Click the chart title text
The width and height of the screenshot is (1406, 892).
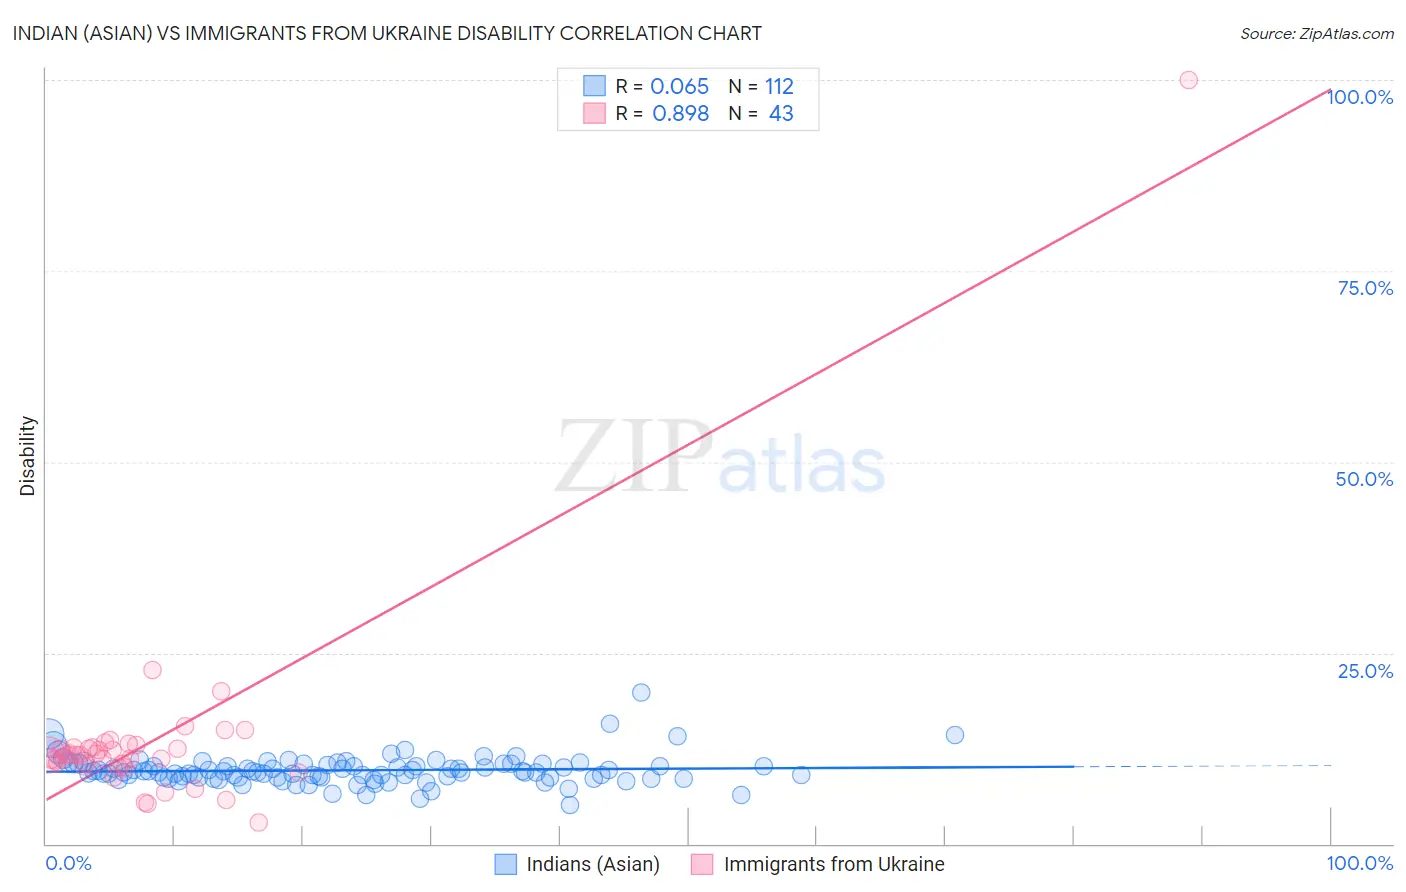[387, 33]
